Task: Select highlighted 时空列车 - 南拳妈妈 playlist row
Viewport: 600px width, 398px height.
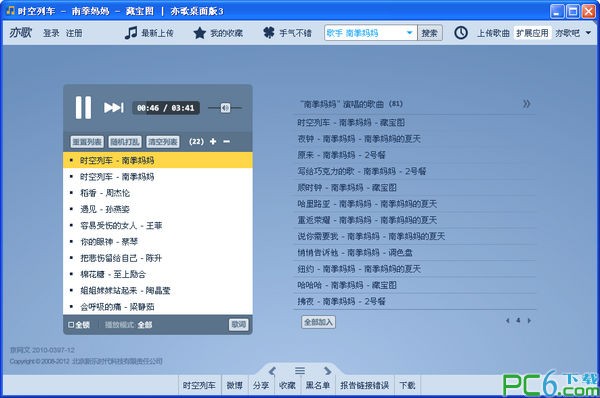Action: pos(158,160)
